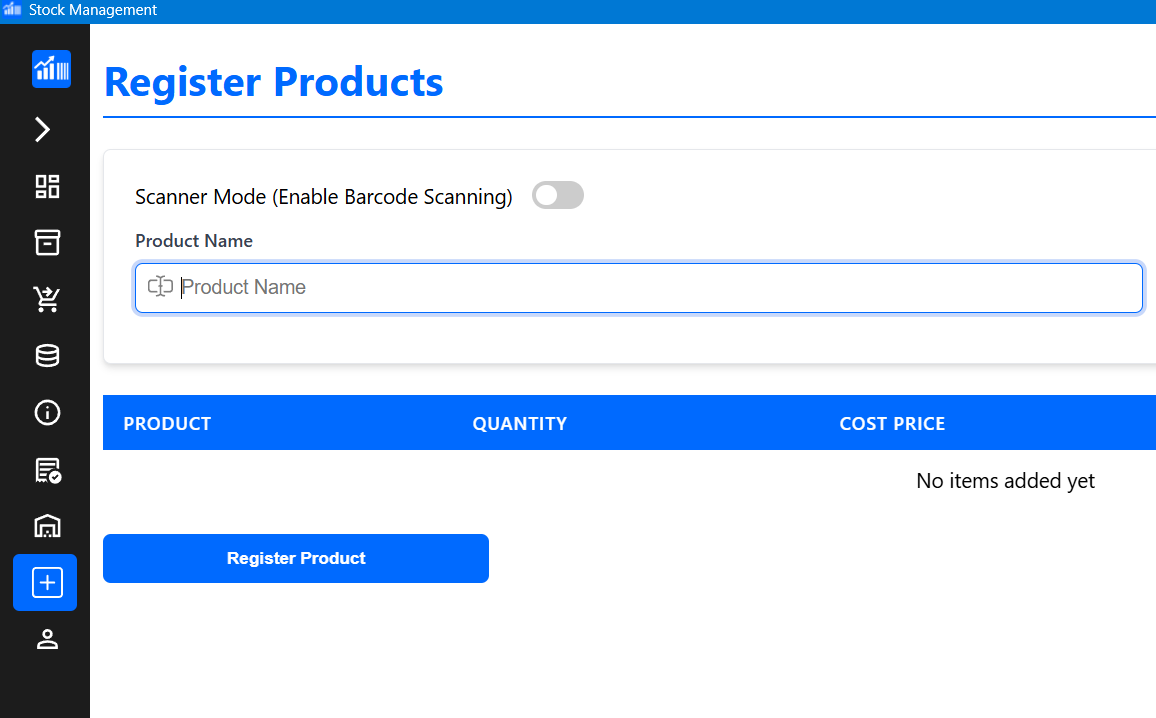Open the add-to-cart shopping icon
1156x718 pixels.
pyautogui.click(x=47, y=299)
